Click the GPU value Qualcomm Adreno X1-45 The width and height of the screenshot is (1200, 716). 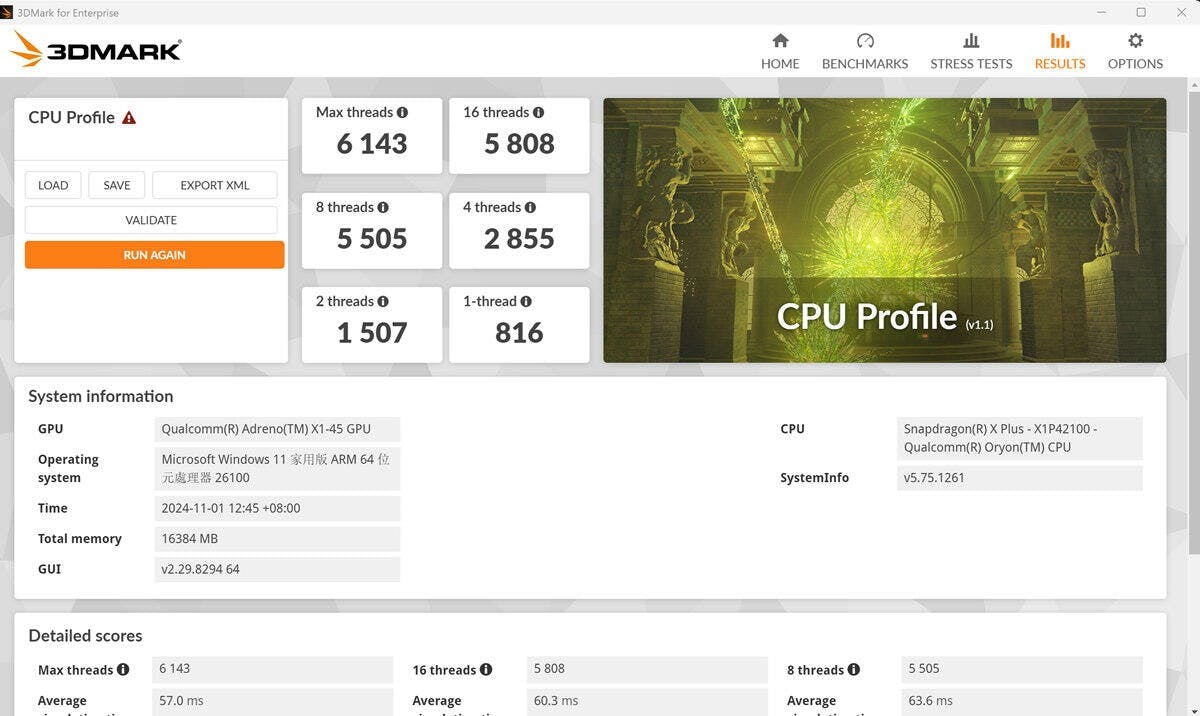tap(277, 429)
